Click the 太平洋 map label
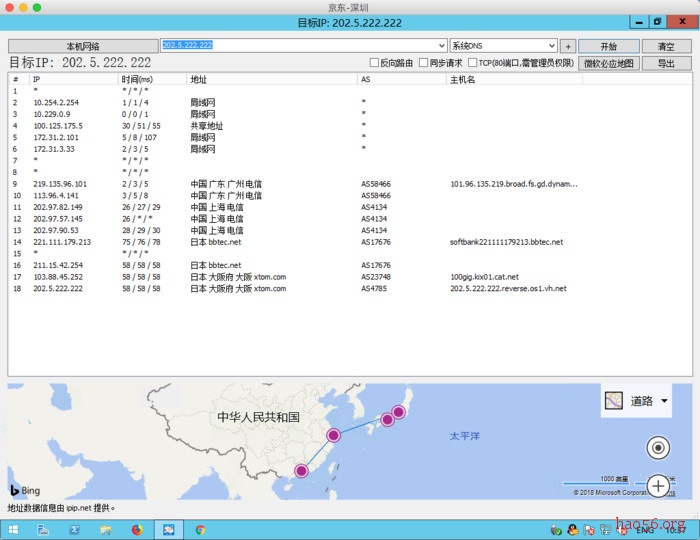 click(464, 436)
